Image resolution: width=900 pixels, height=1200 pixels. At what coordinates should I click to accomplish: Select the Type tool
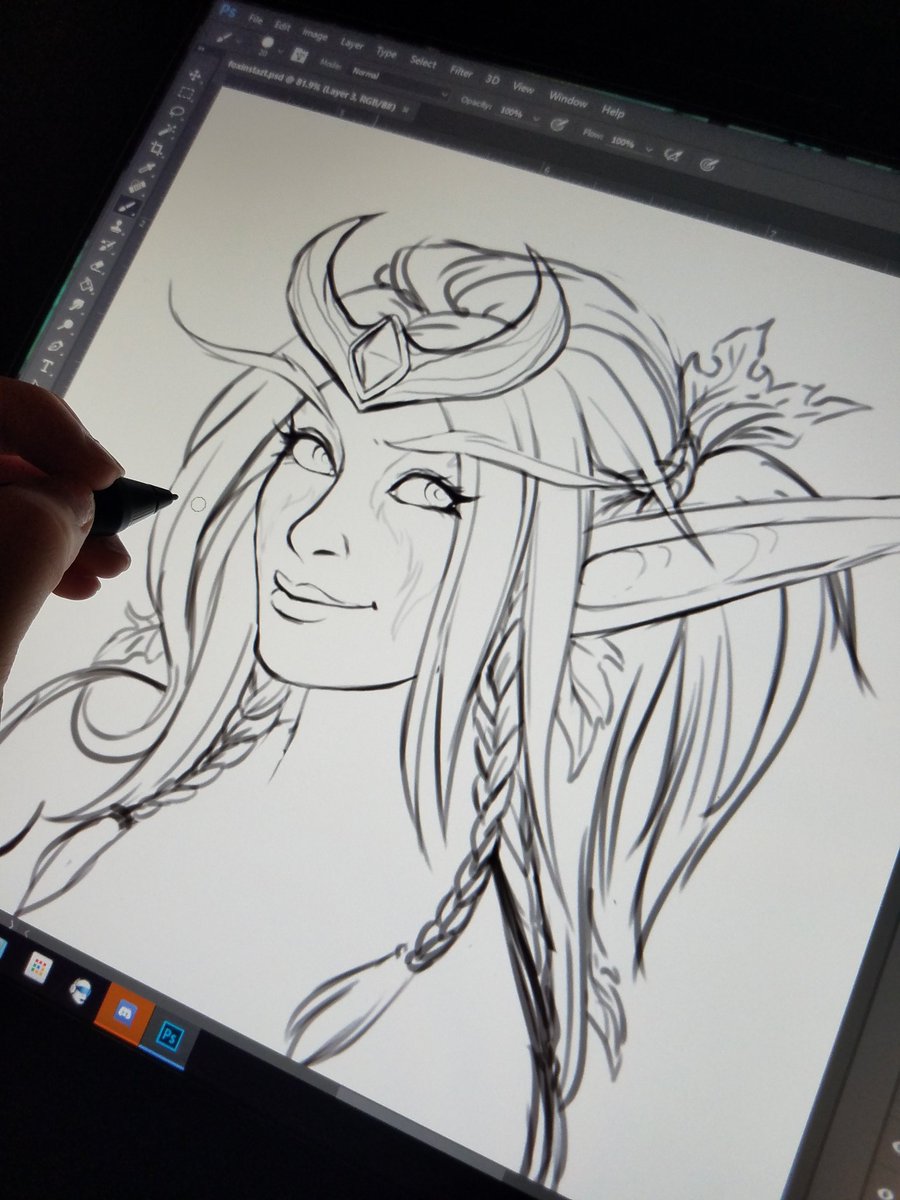(x=47, y=366)
